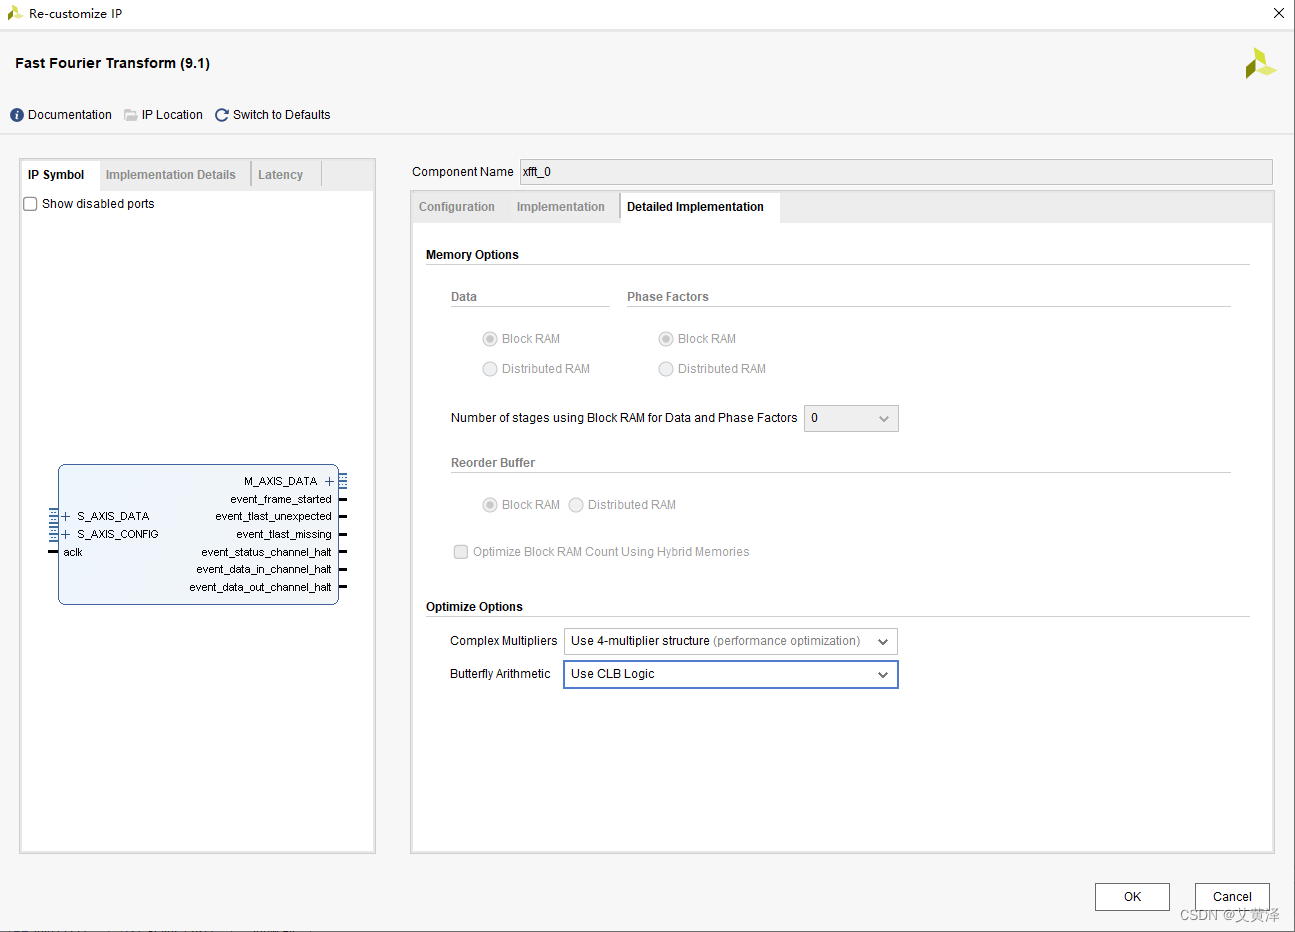This screenshot has height=932, width=1295.
Task: Click the OK button
Action: pos(1132,897)
